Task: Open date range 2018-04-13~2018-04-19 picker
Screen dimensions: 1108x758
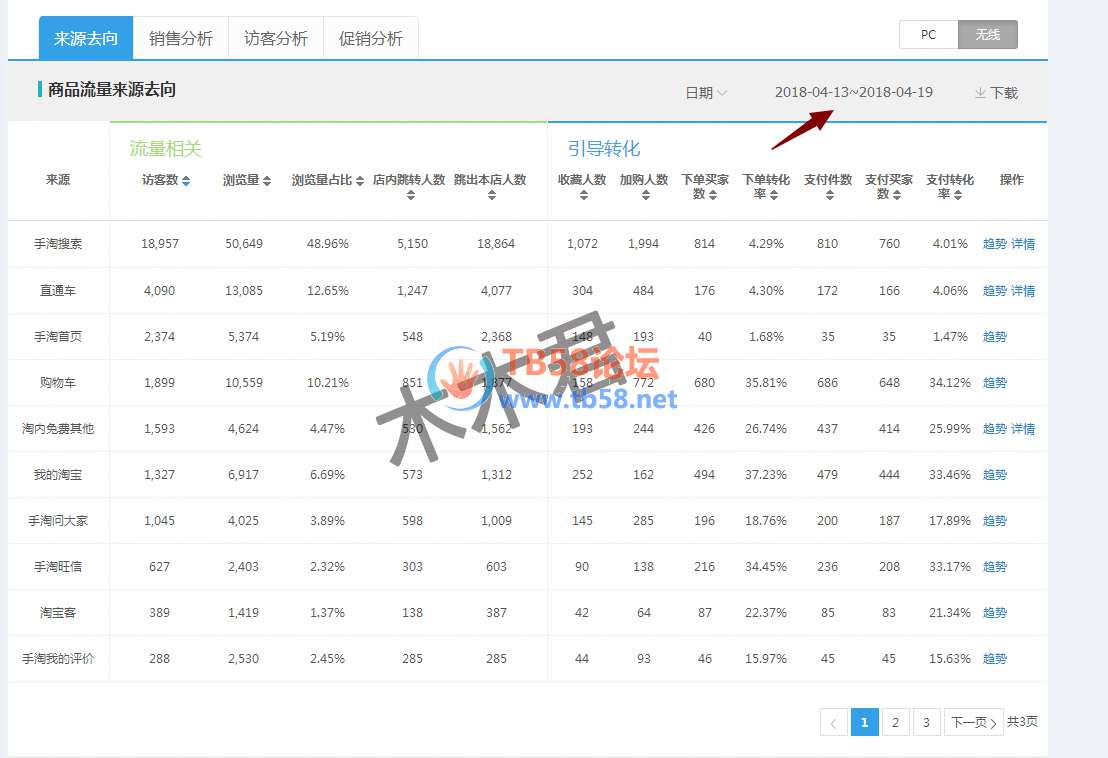Action: pos(853,92)
